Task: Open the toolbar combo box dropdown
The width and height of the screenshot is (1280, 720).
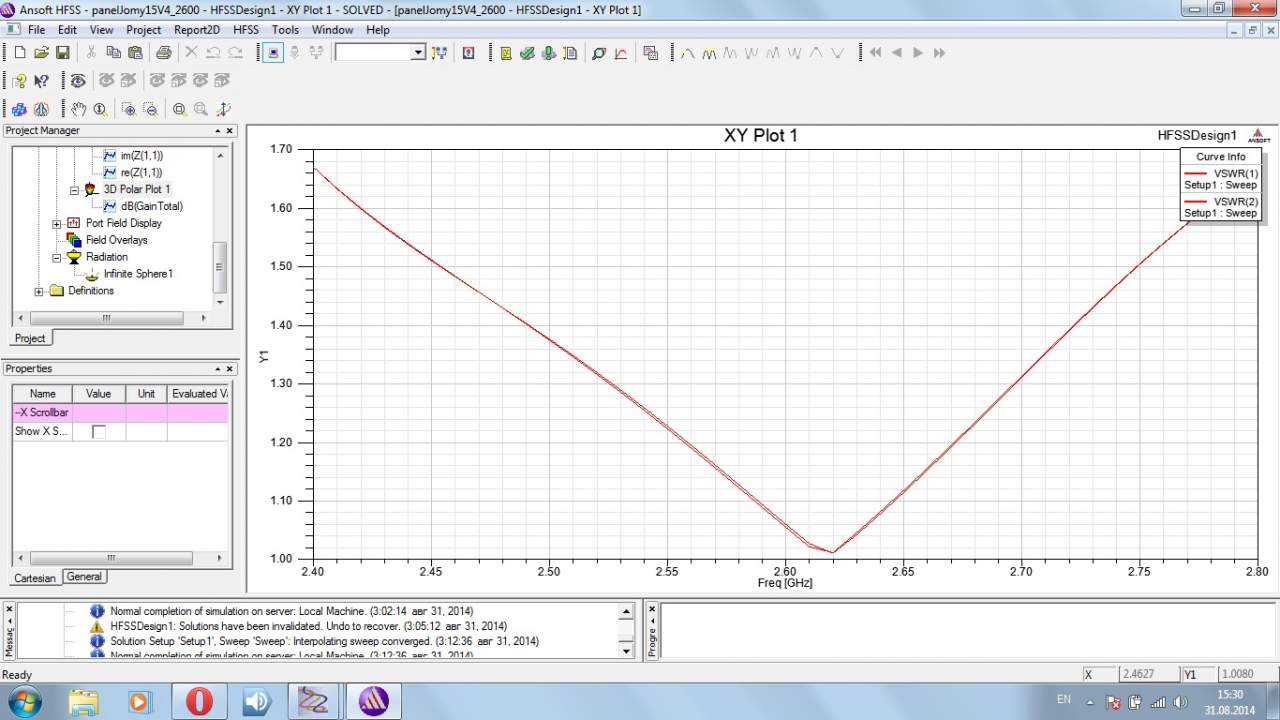Action: [418, 53]
